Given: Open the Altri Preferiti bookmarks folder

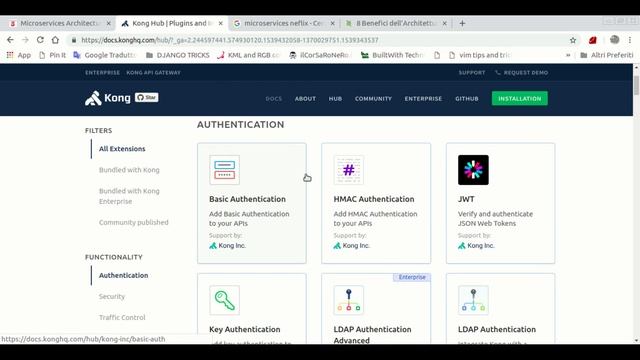Looking at the screenshot, I should pos(607,55).
